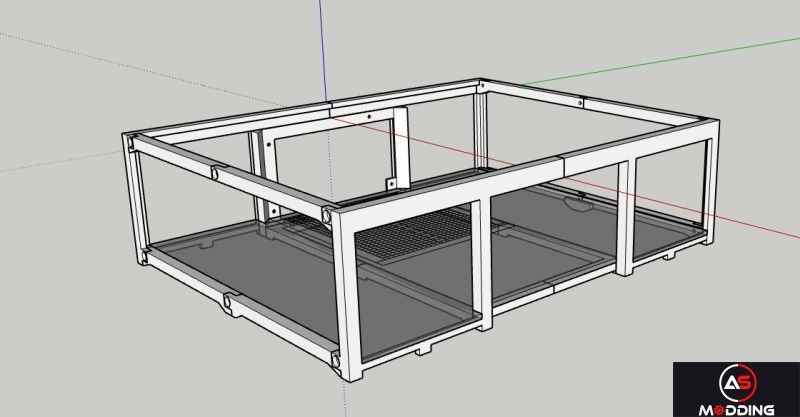Select the solid blue vertical axis line
The height and width of the screenshot is (417, 800).
(323, 51)
